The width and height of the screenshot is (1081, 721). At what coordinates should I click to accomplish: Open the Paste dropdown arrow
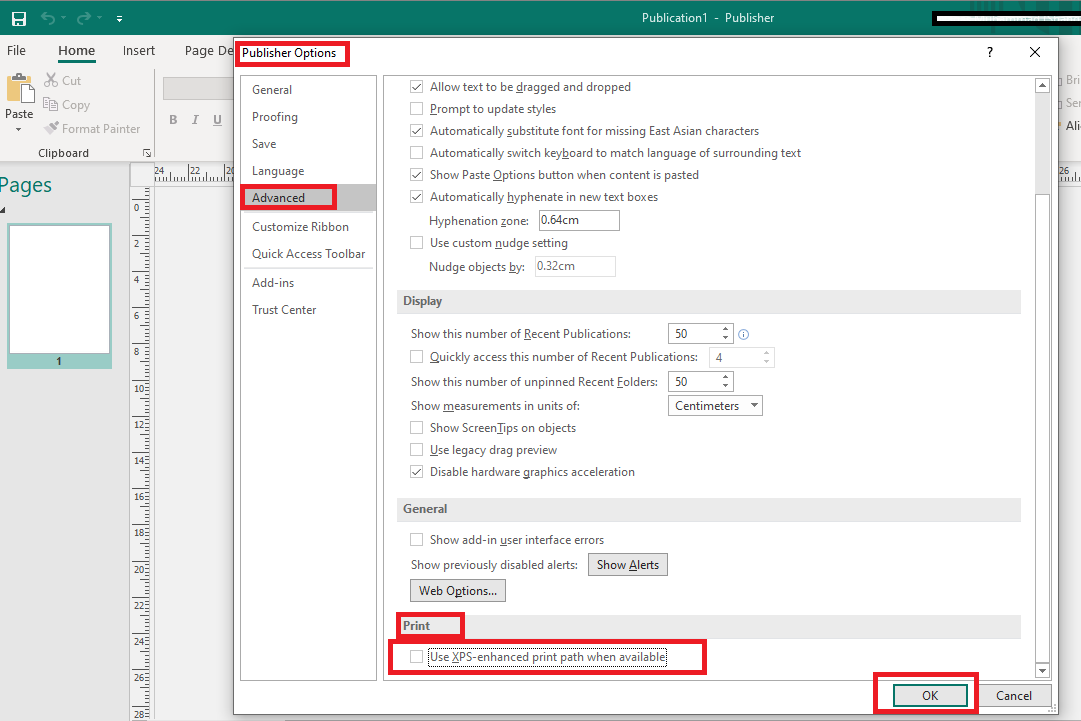tap(19, 129)
